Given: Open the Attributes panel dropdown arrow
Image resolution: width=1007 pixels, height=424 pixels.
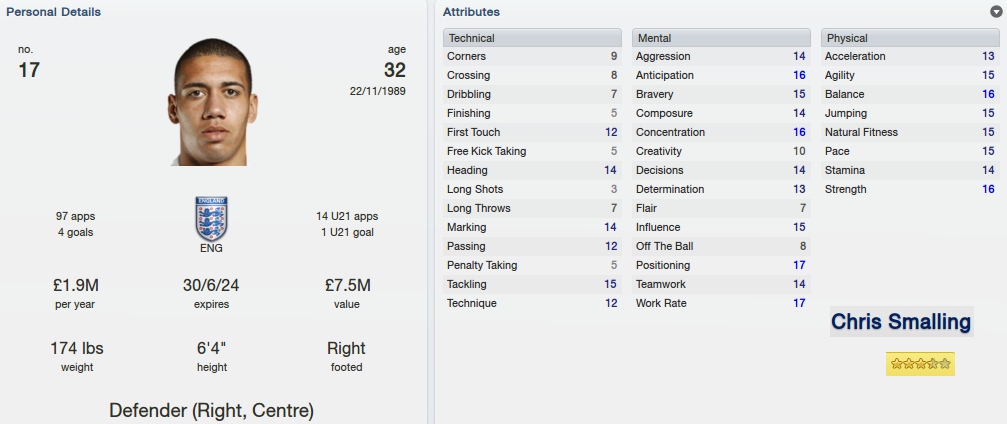Looking at the screenshot, I should coord(996,12).
